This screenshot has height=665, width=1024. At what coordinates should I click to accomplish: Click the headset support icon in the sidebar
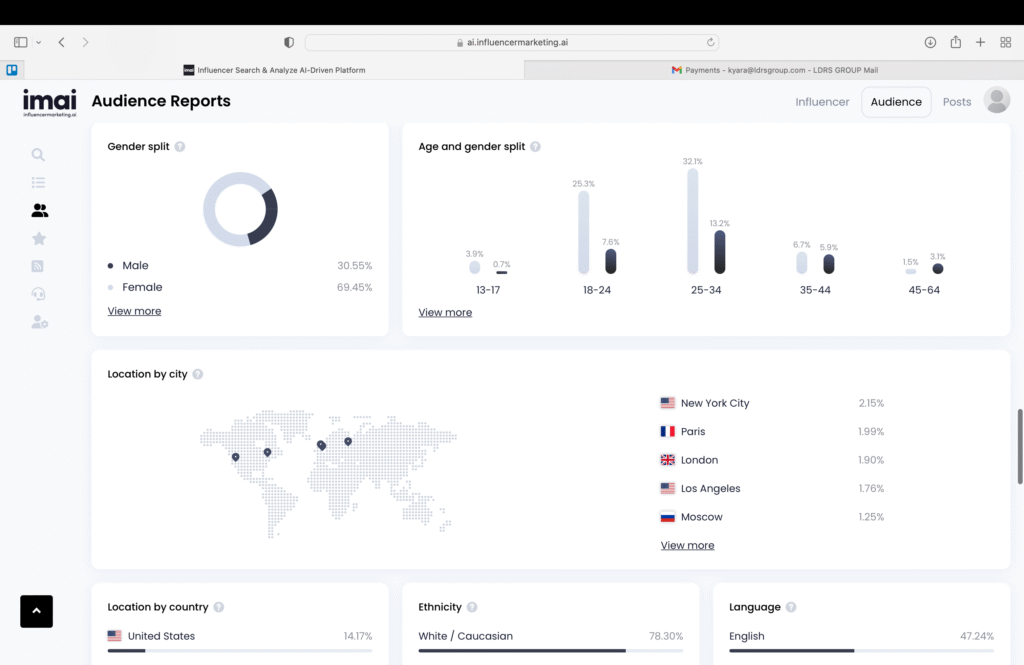pos(38,293)
